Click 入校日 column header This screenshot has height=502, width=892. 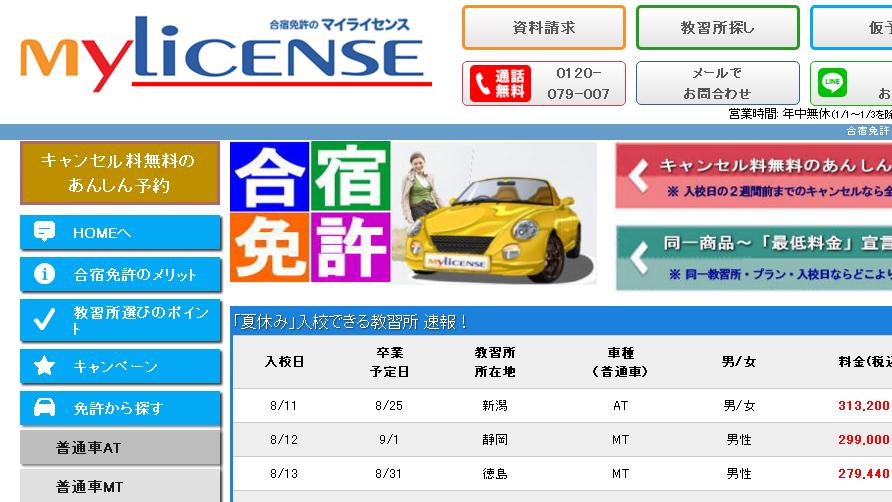point(284,362)
